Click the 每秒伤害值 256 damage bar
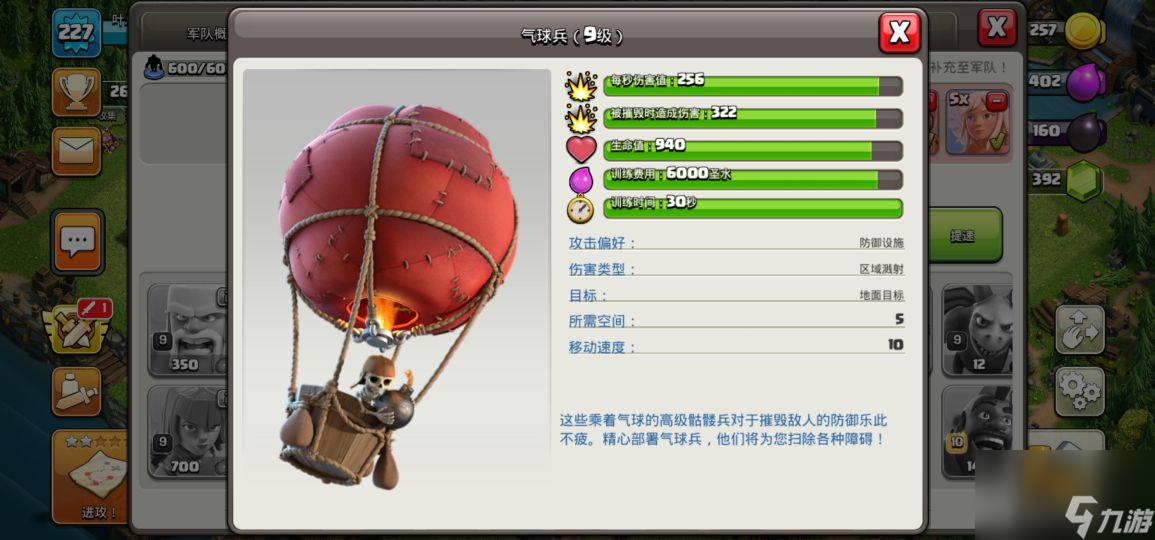The height and width of the screenshot is (540, 1155). (x=753, y=85)
